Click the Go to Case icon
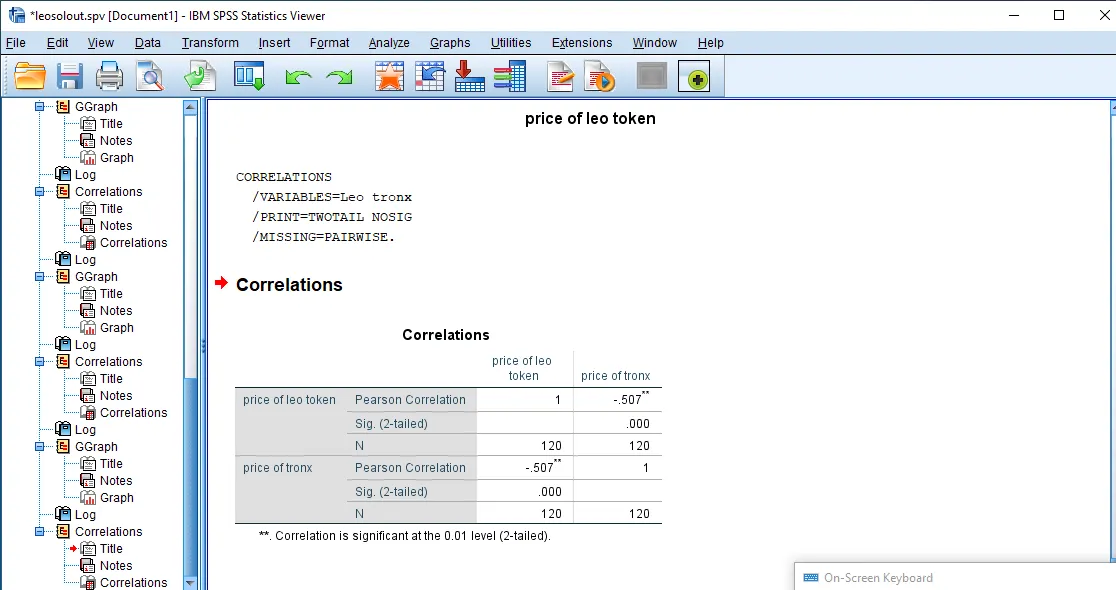 [429, 76]
